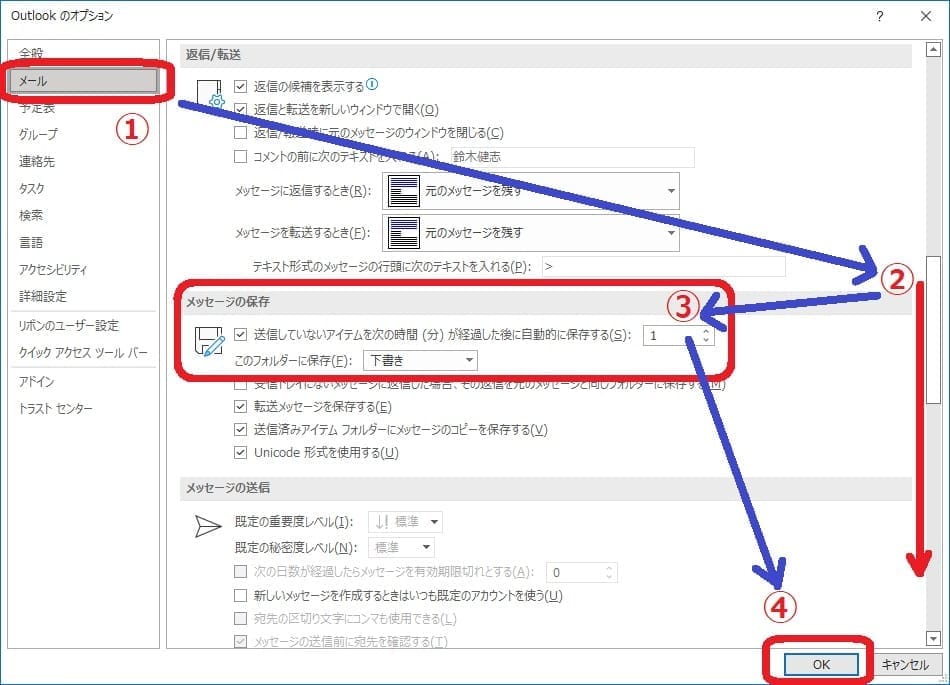Click the forward format preview icon

(404, 233)
